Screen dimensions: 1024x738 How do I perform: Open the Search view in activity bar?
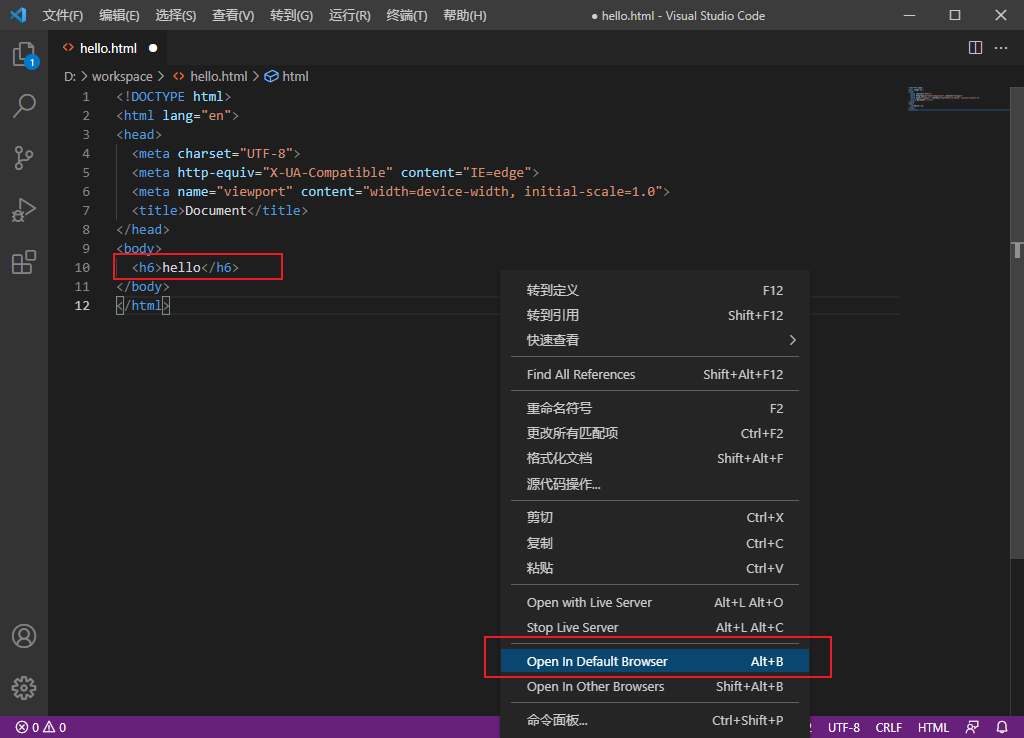24,106
